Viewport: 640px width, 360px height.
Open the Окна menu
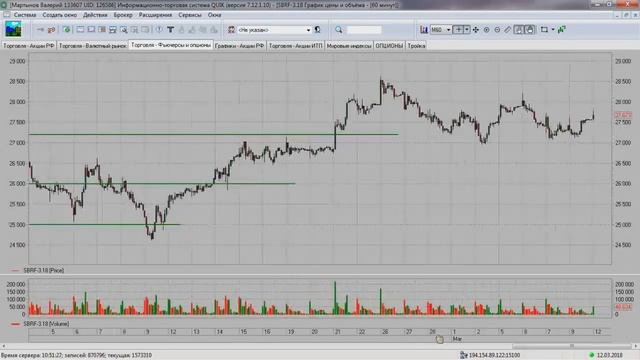pyautogui.click(x=214, y=15)
